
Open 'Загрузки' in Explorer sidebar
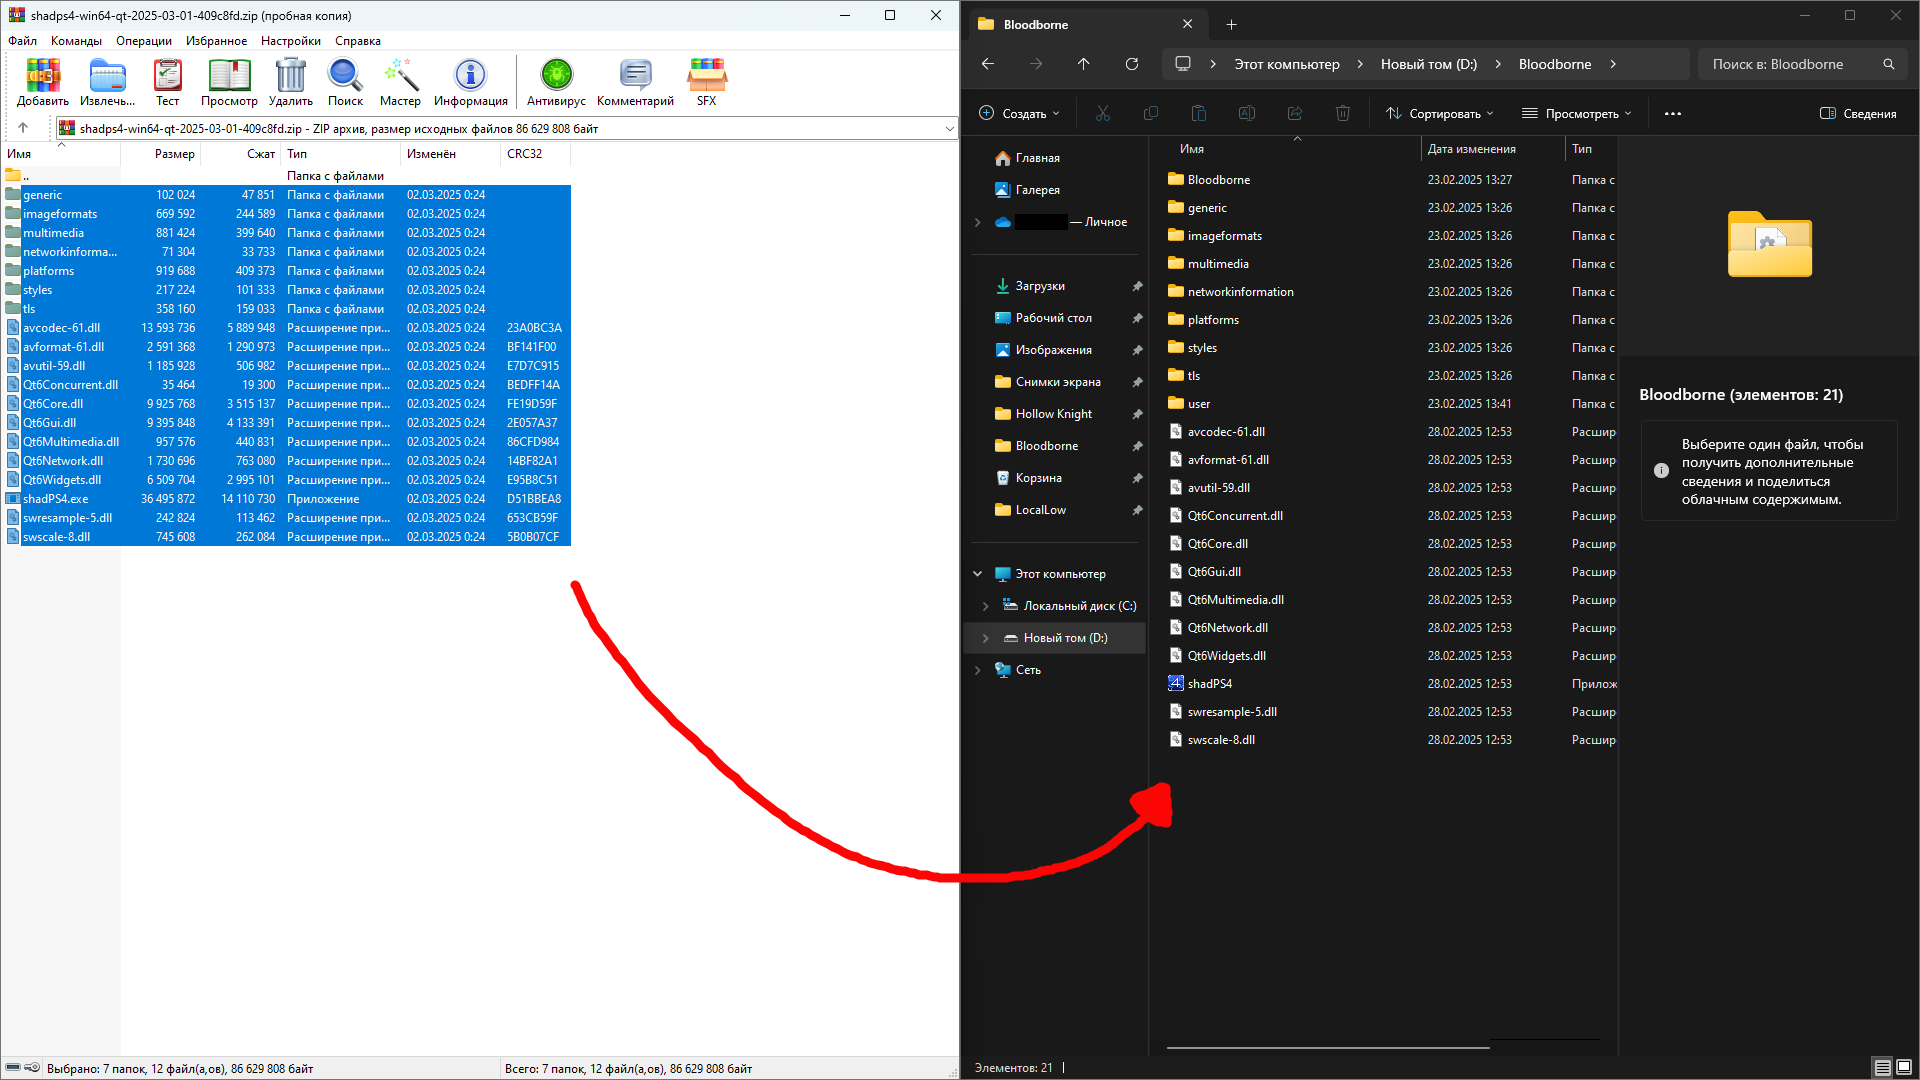tap(1056, 286)
